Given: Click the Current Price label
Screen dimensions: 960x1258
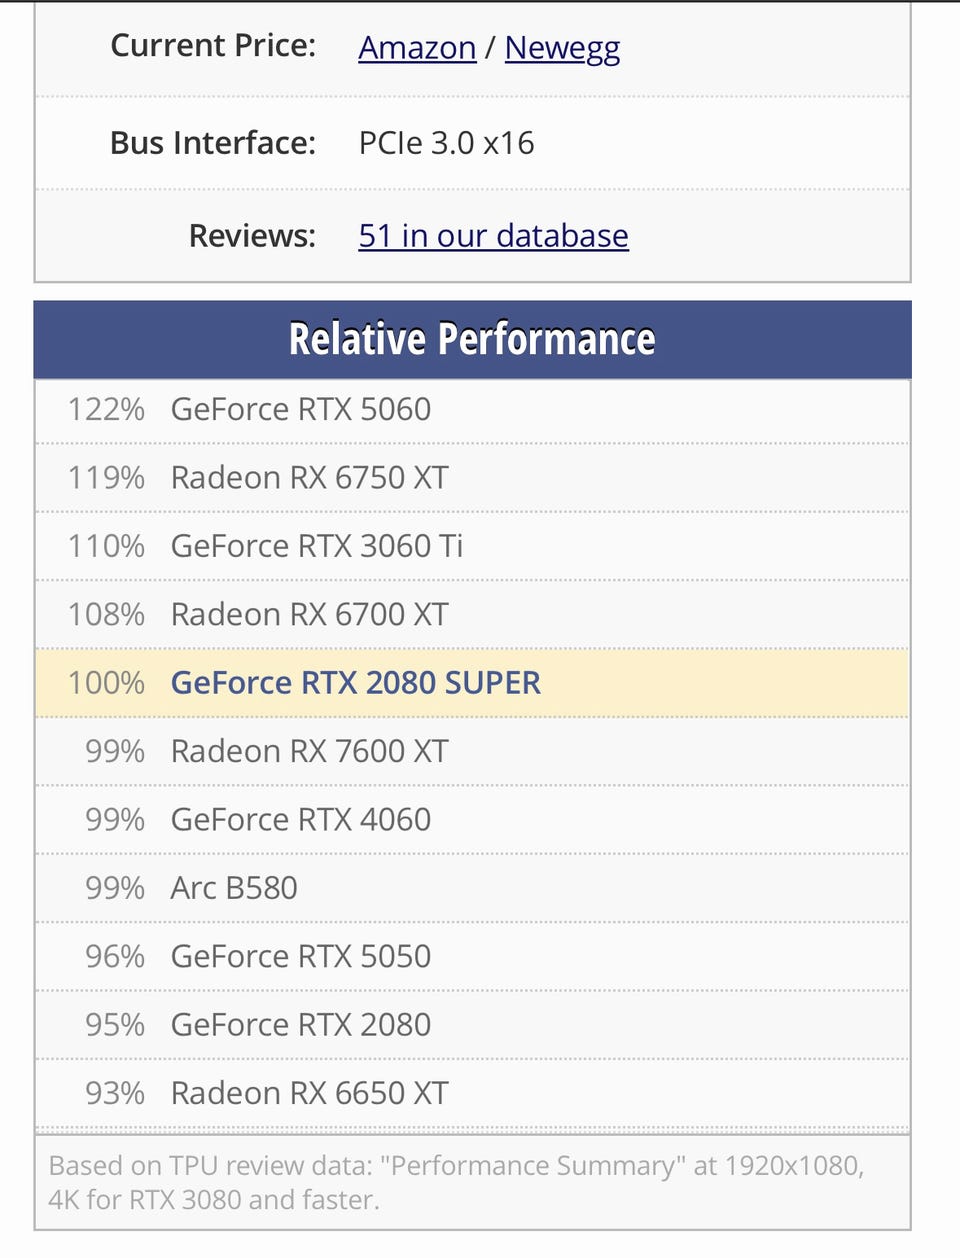Looking at the screenshot, I should click(x=213, y=46).
